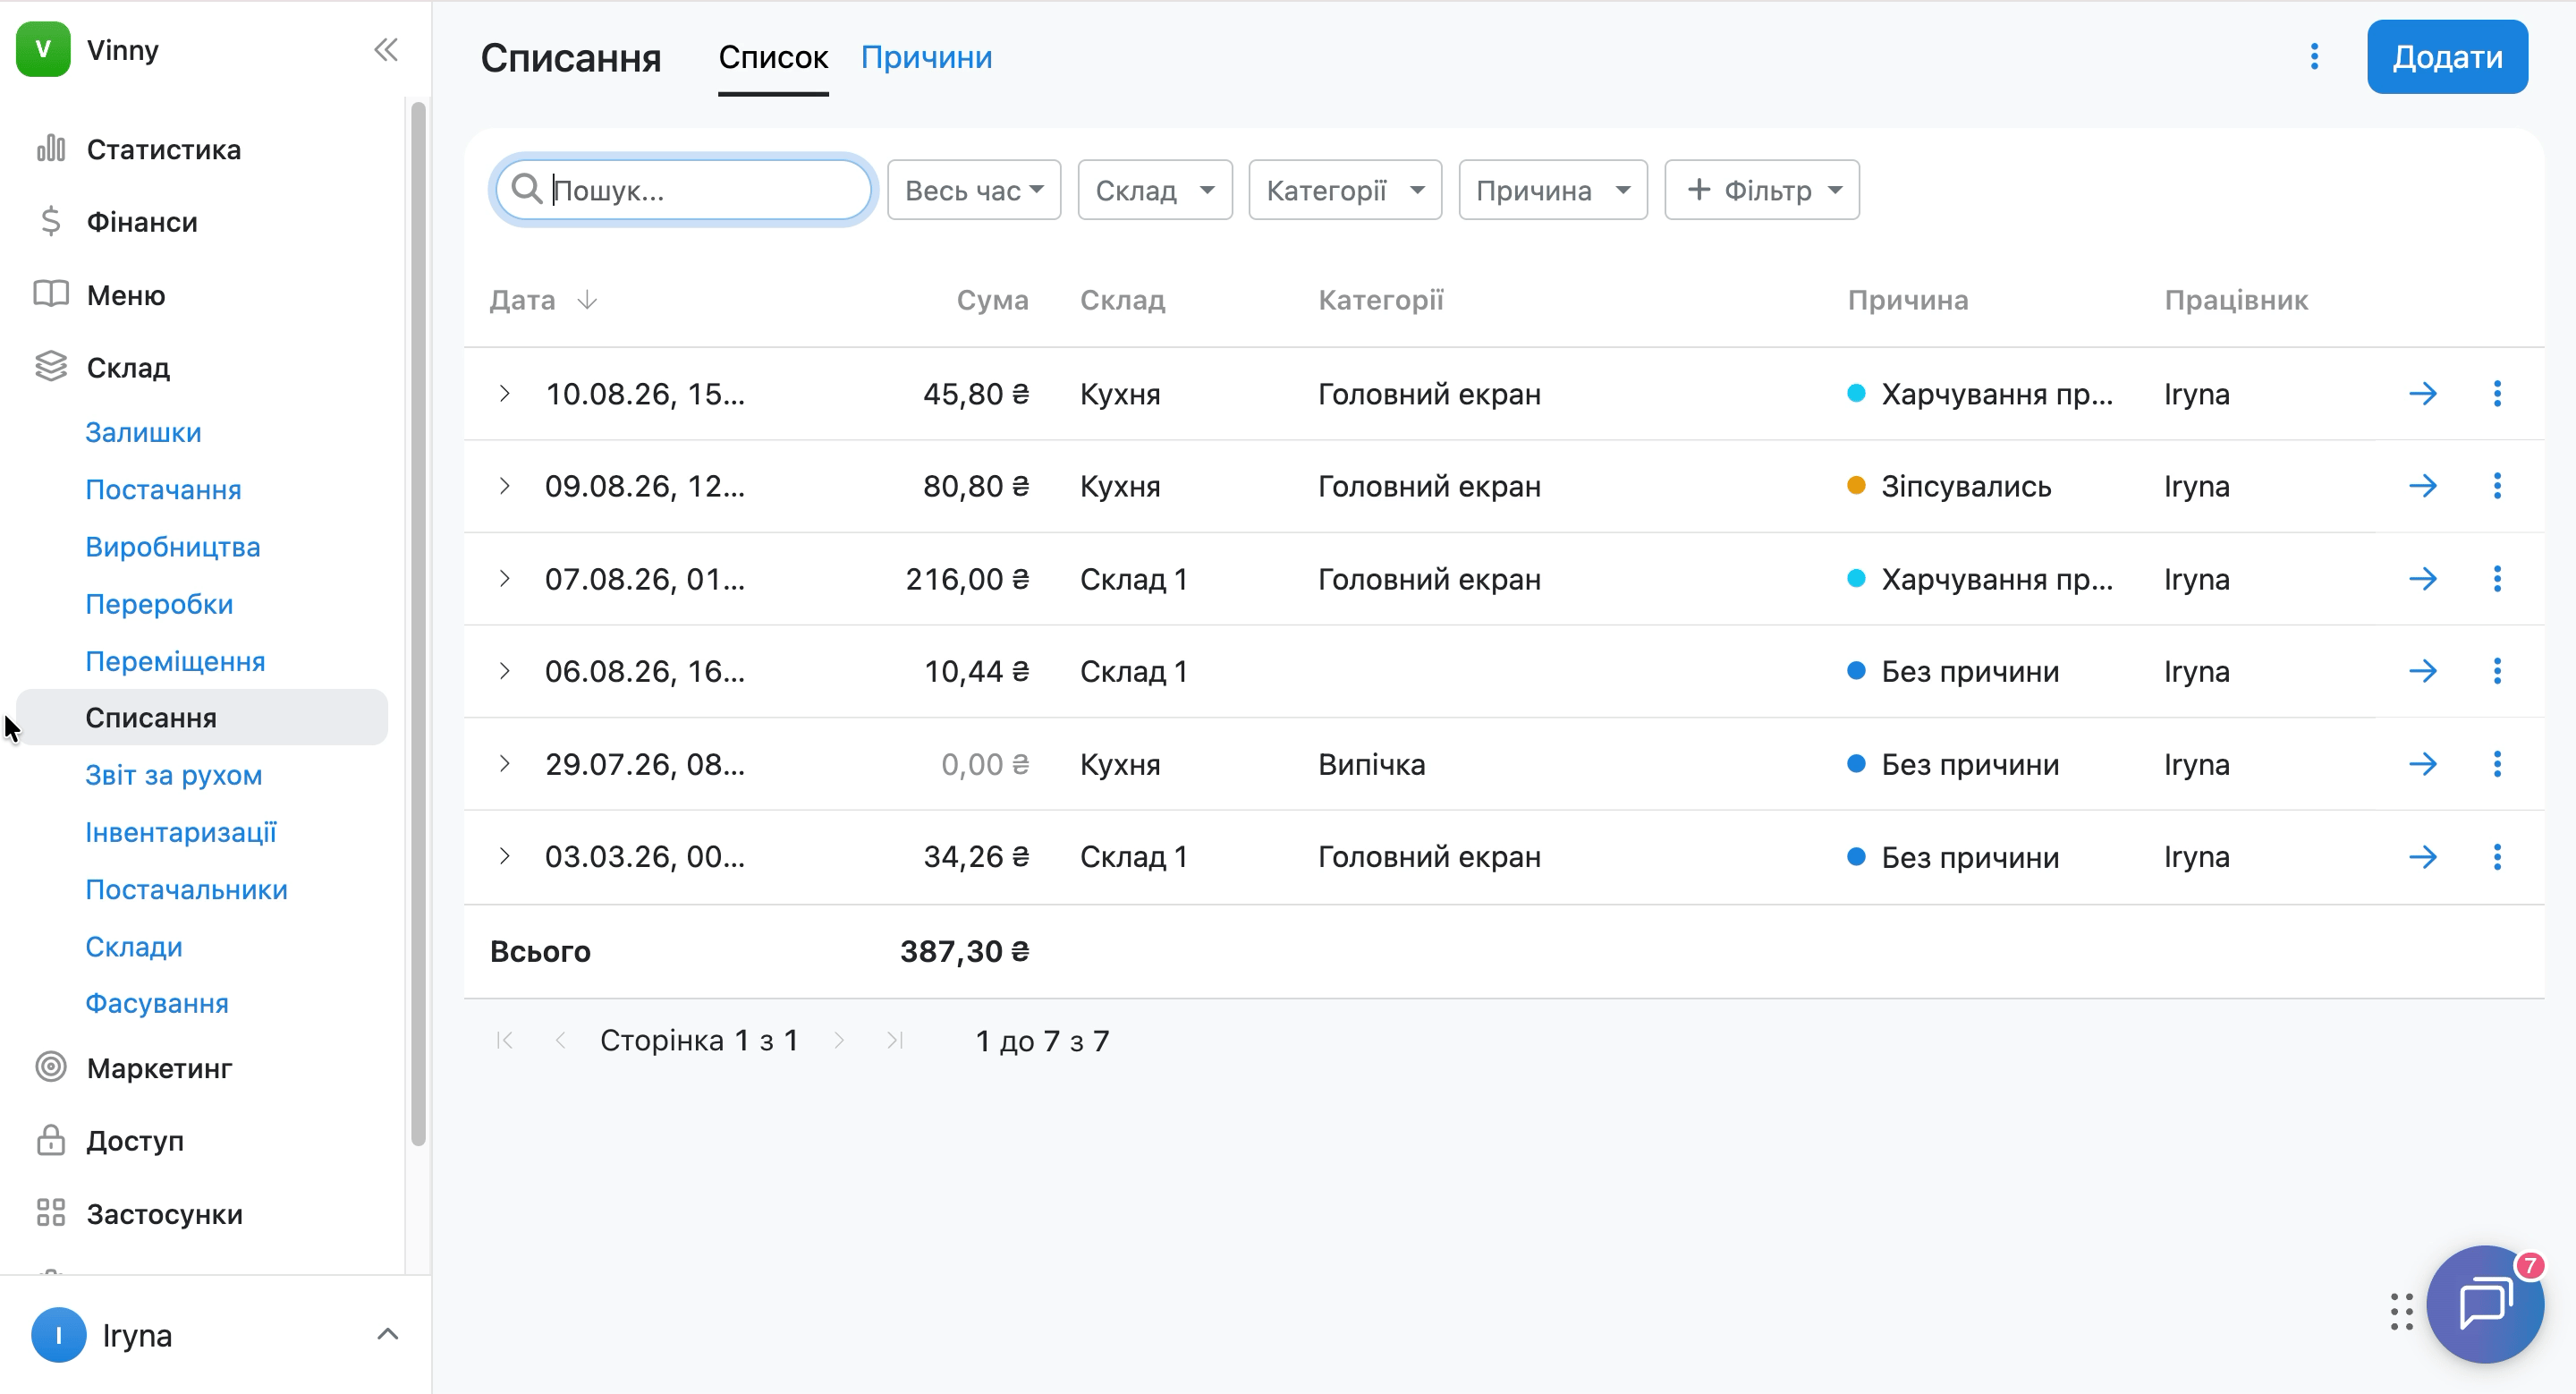Sort table by Дата column

tap(543, 300)
